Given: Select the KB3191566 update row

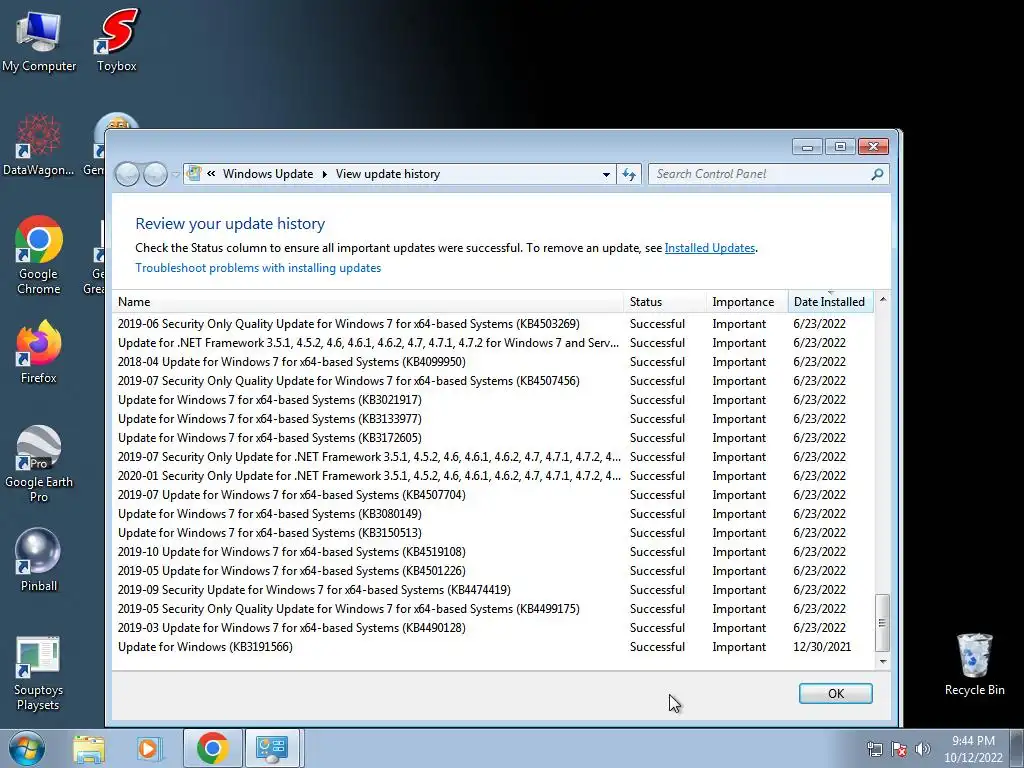Looking at the screenshot, I should [493, 647].
